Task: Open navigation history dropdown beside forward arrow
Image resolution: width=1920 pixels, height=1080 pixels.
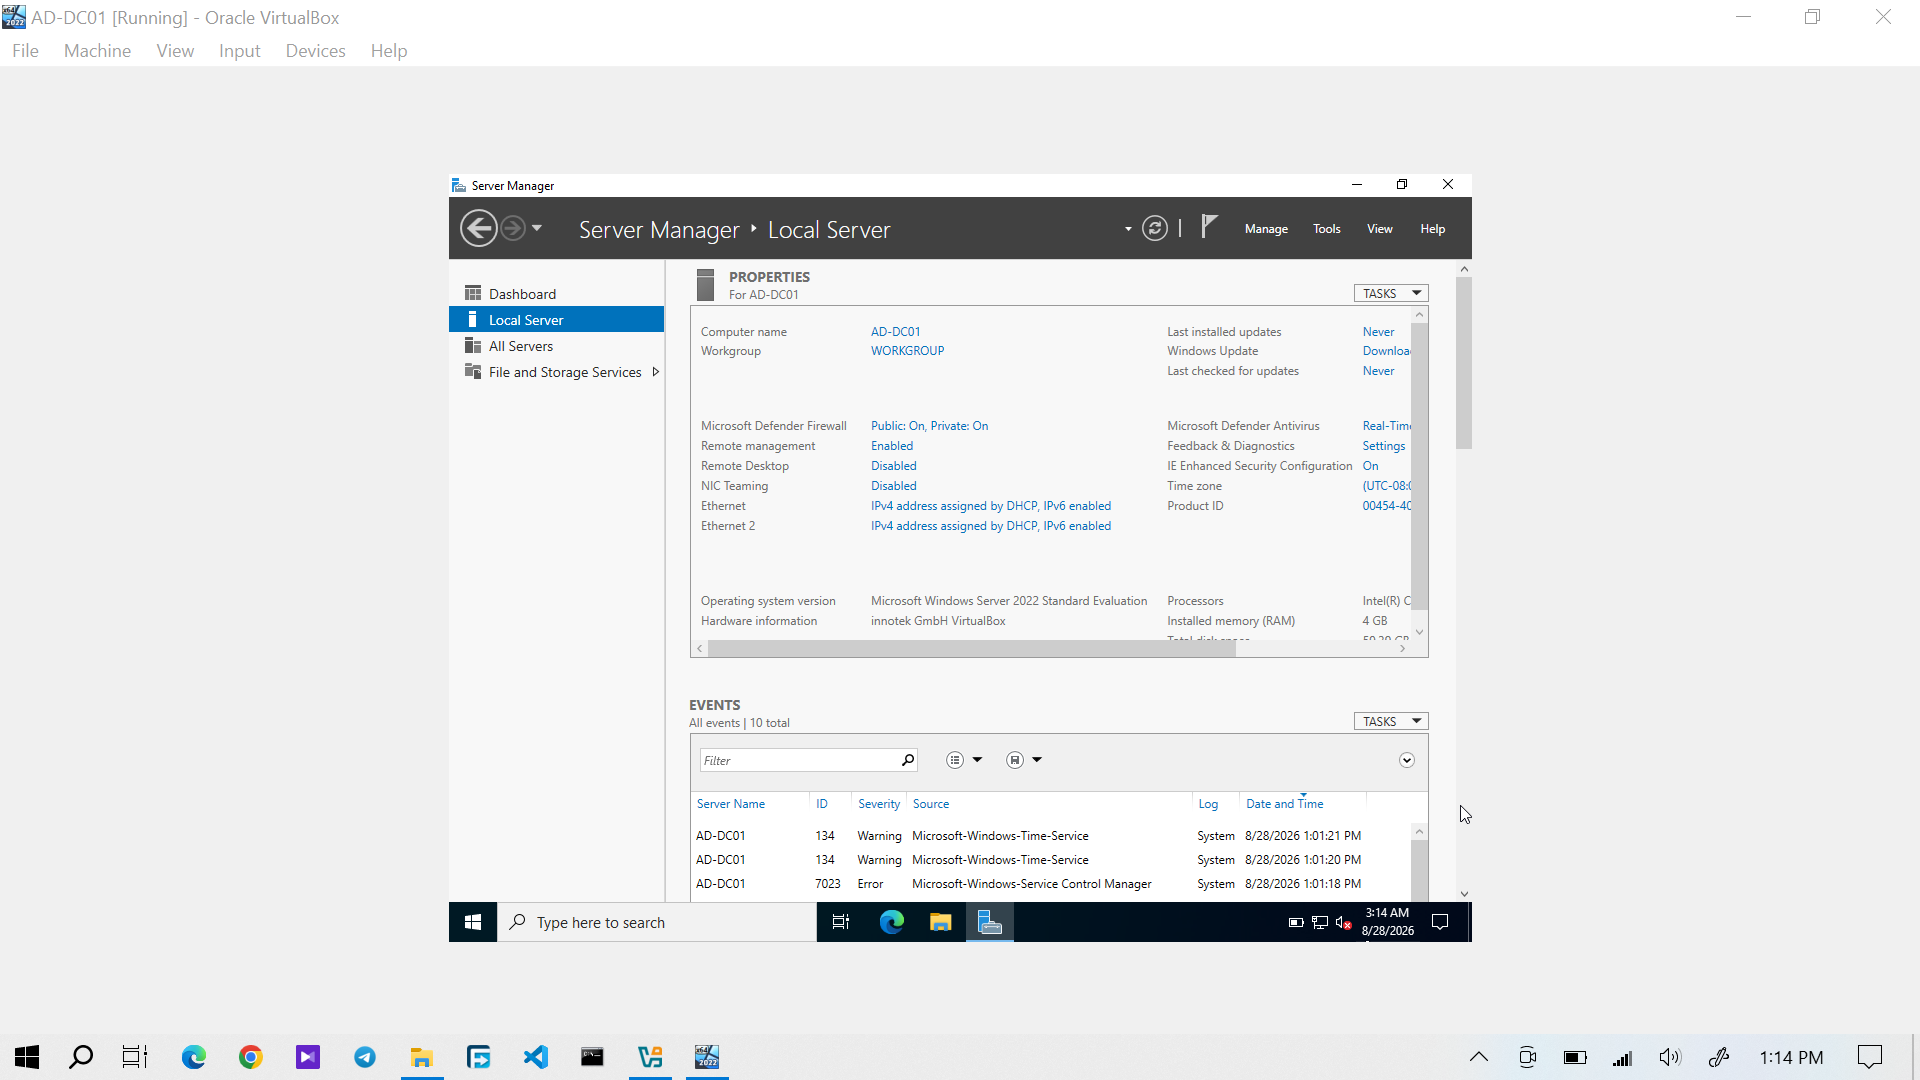Action: coord(537,228)
